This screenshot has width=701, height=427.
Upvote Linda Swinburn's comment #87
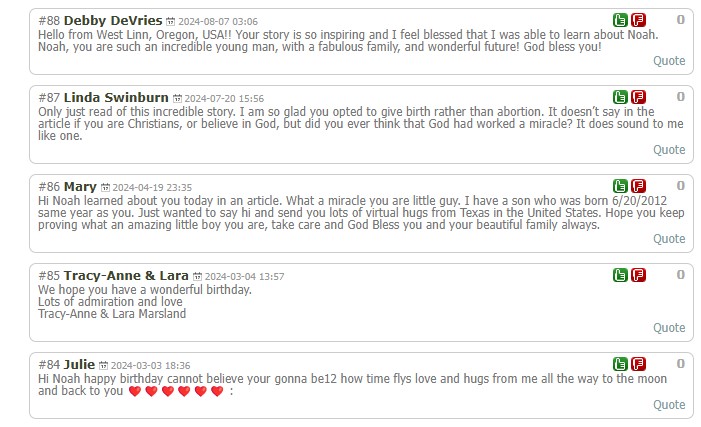[620, 98]
